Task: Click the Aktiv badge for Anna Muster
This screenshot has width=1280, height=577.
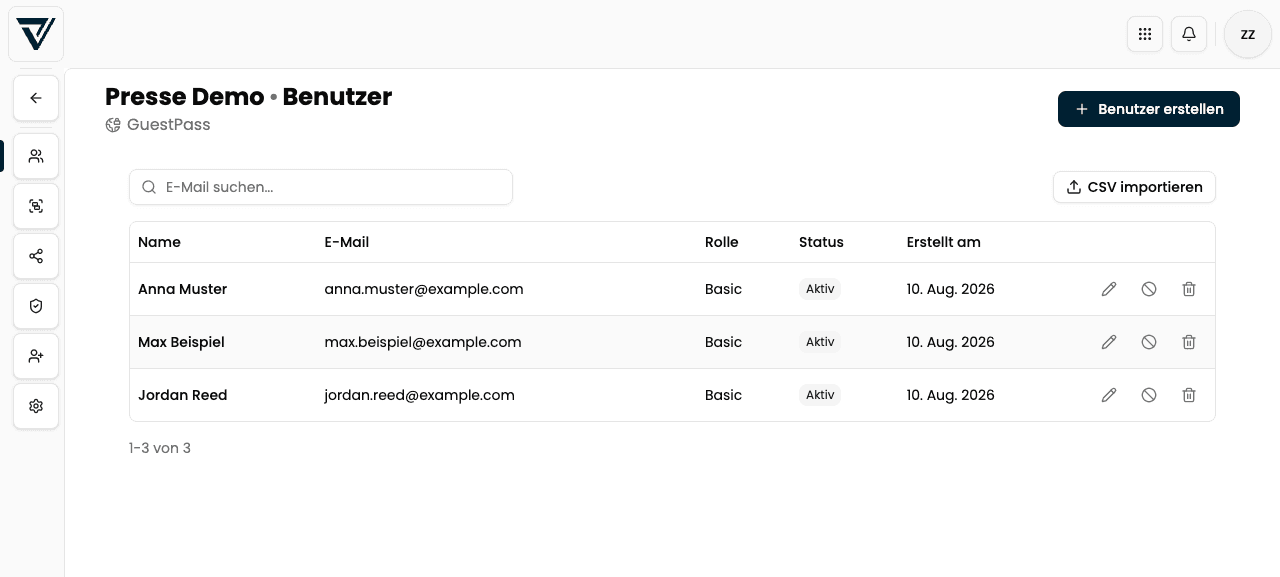Action: (820, 289)
